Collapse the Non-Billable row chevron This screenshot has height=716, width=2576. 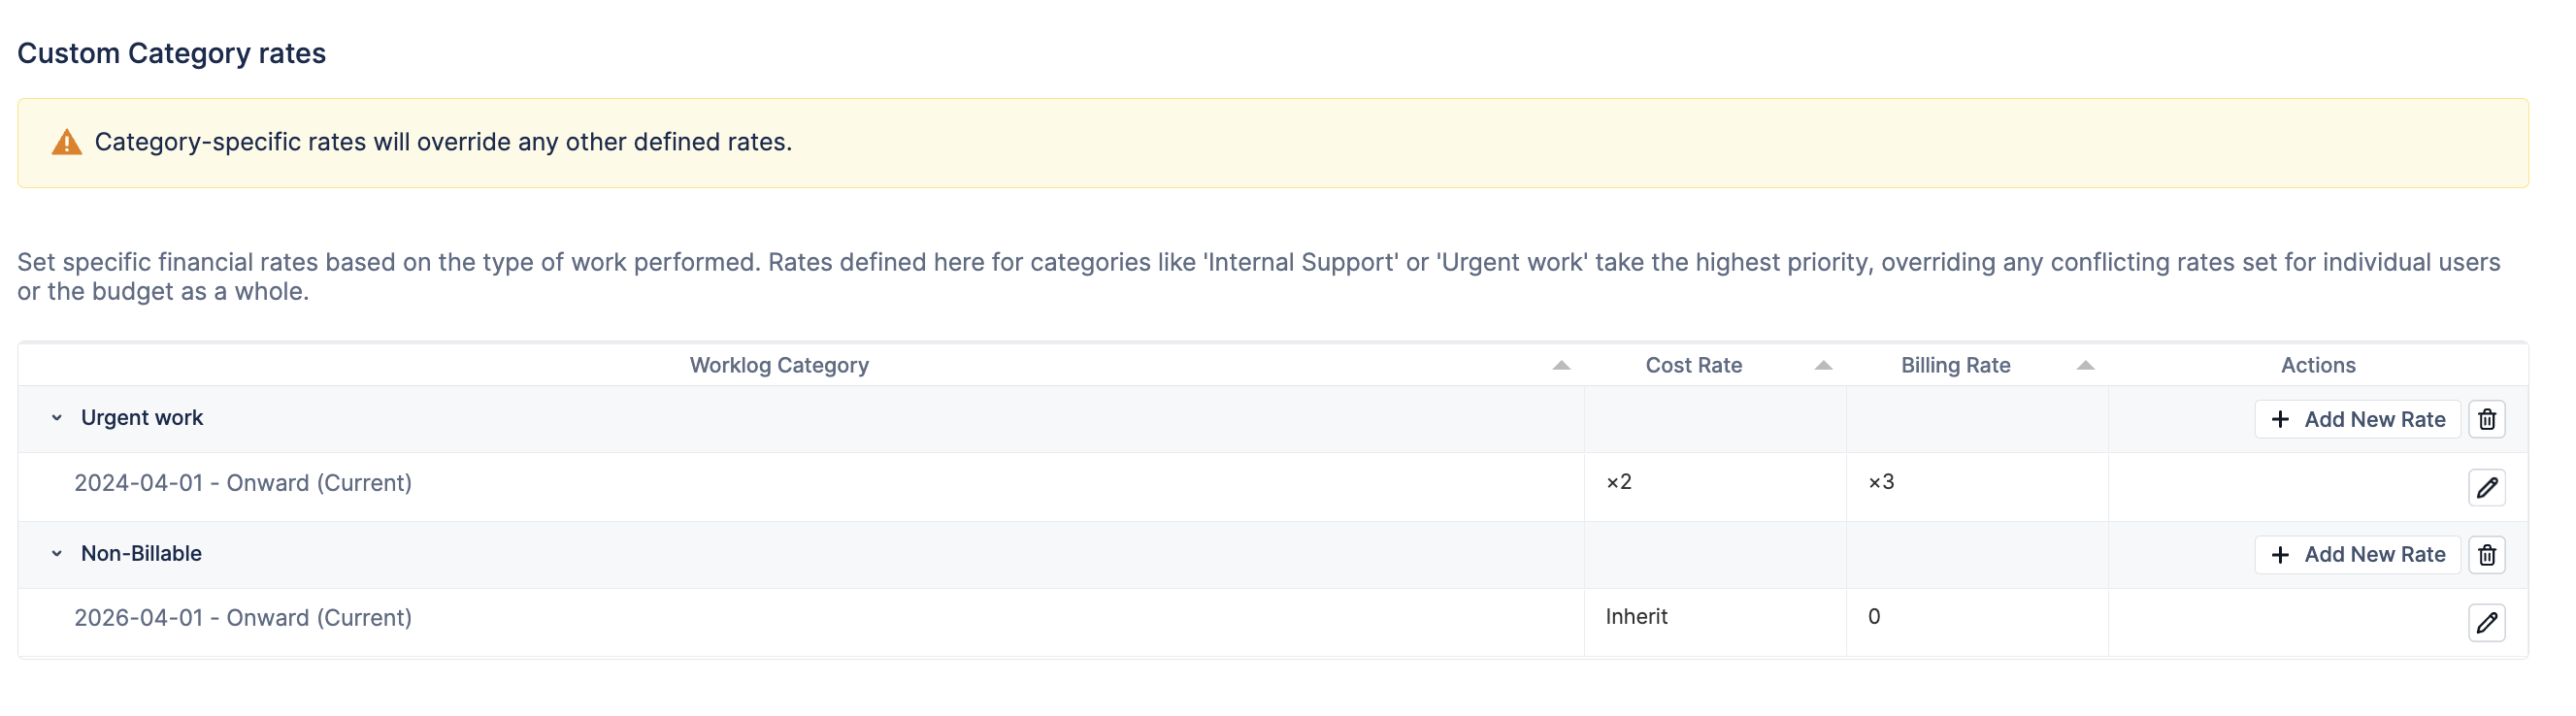(57, 553)
